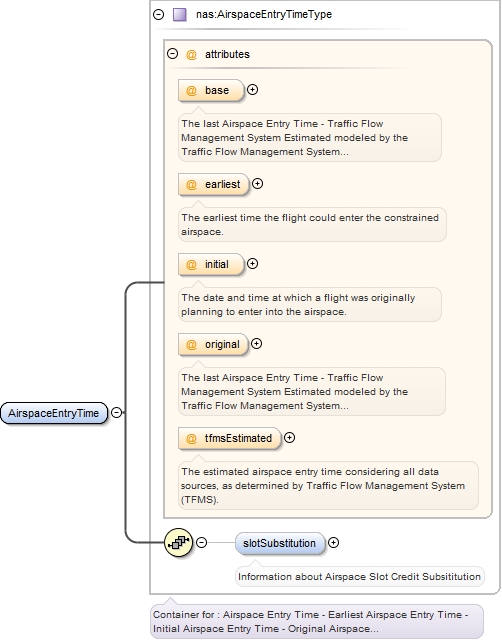Click the @ symbol on original attribute
502x642 pixels.
(191, 345)
